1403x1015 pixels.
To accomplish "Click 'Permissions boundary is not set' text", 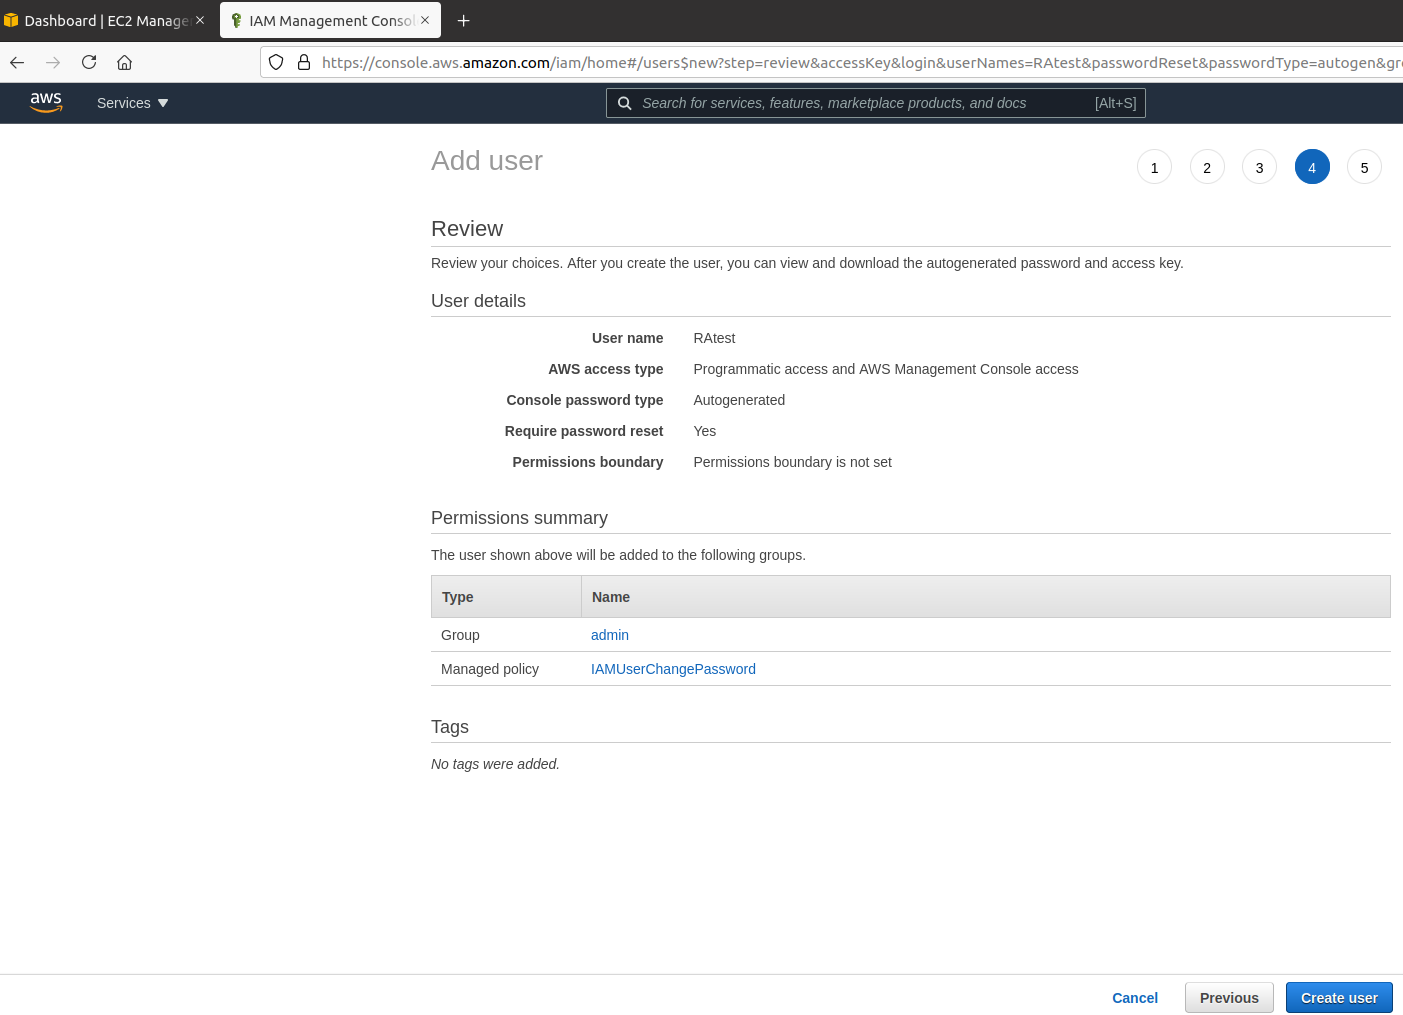I will pyautogui.click(x=792, y=462).
